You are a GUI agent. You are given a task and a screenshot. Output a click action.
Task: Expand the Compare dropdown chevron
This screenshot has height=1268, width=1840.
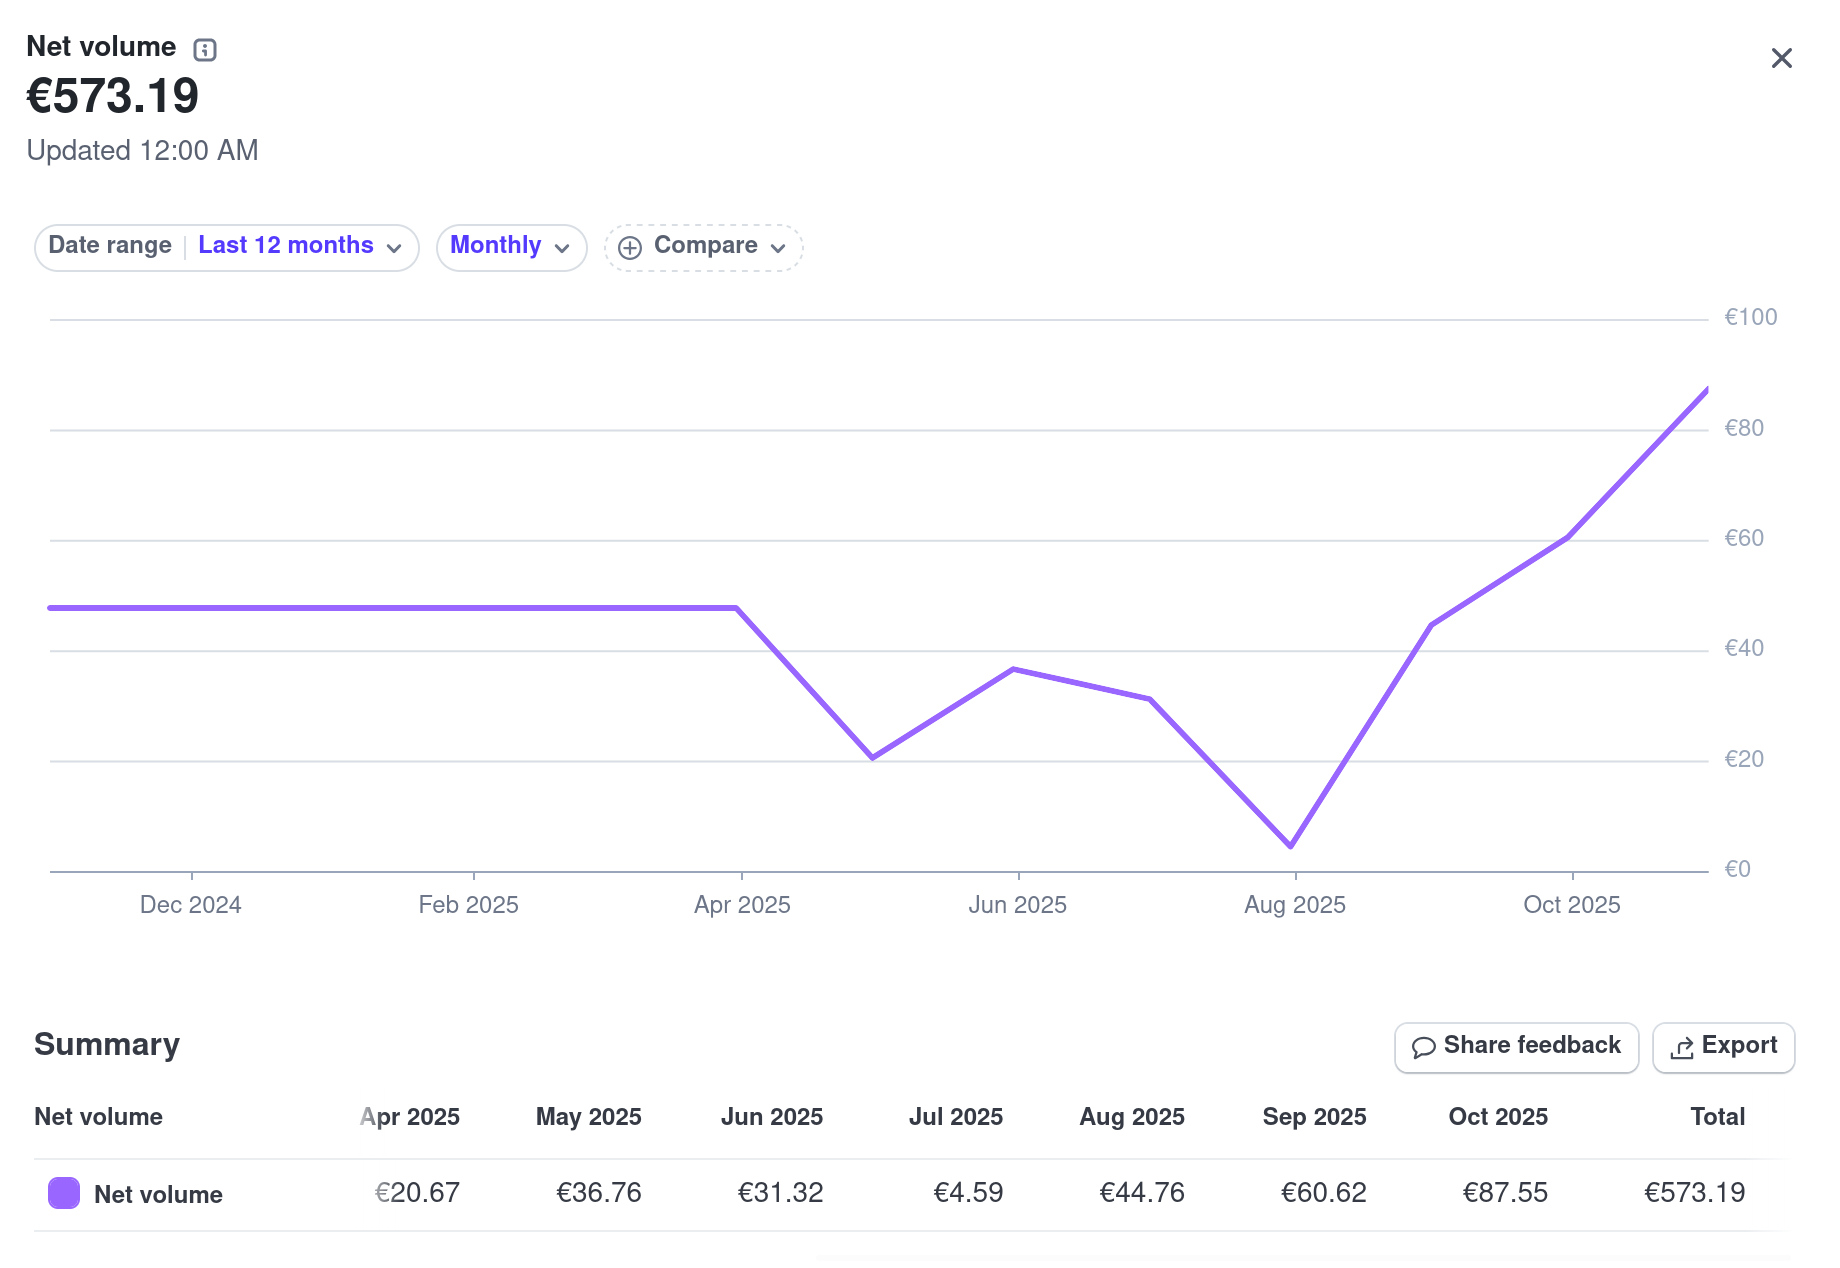(x=779, y=248)
